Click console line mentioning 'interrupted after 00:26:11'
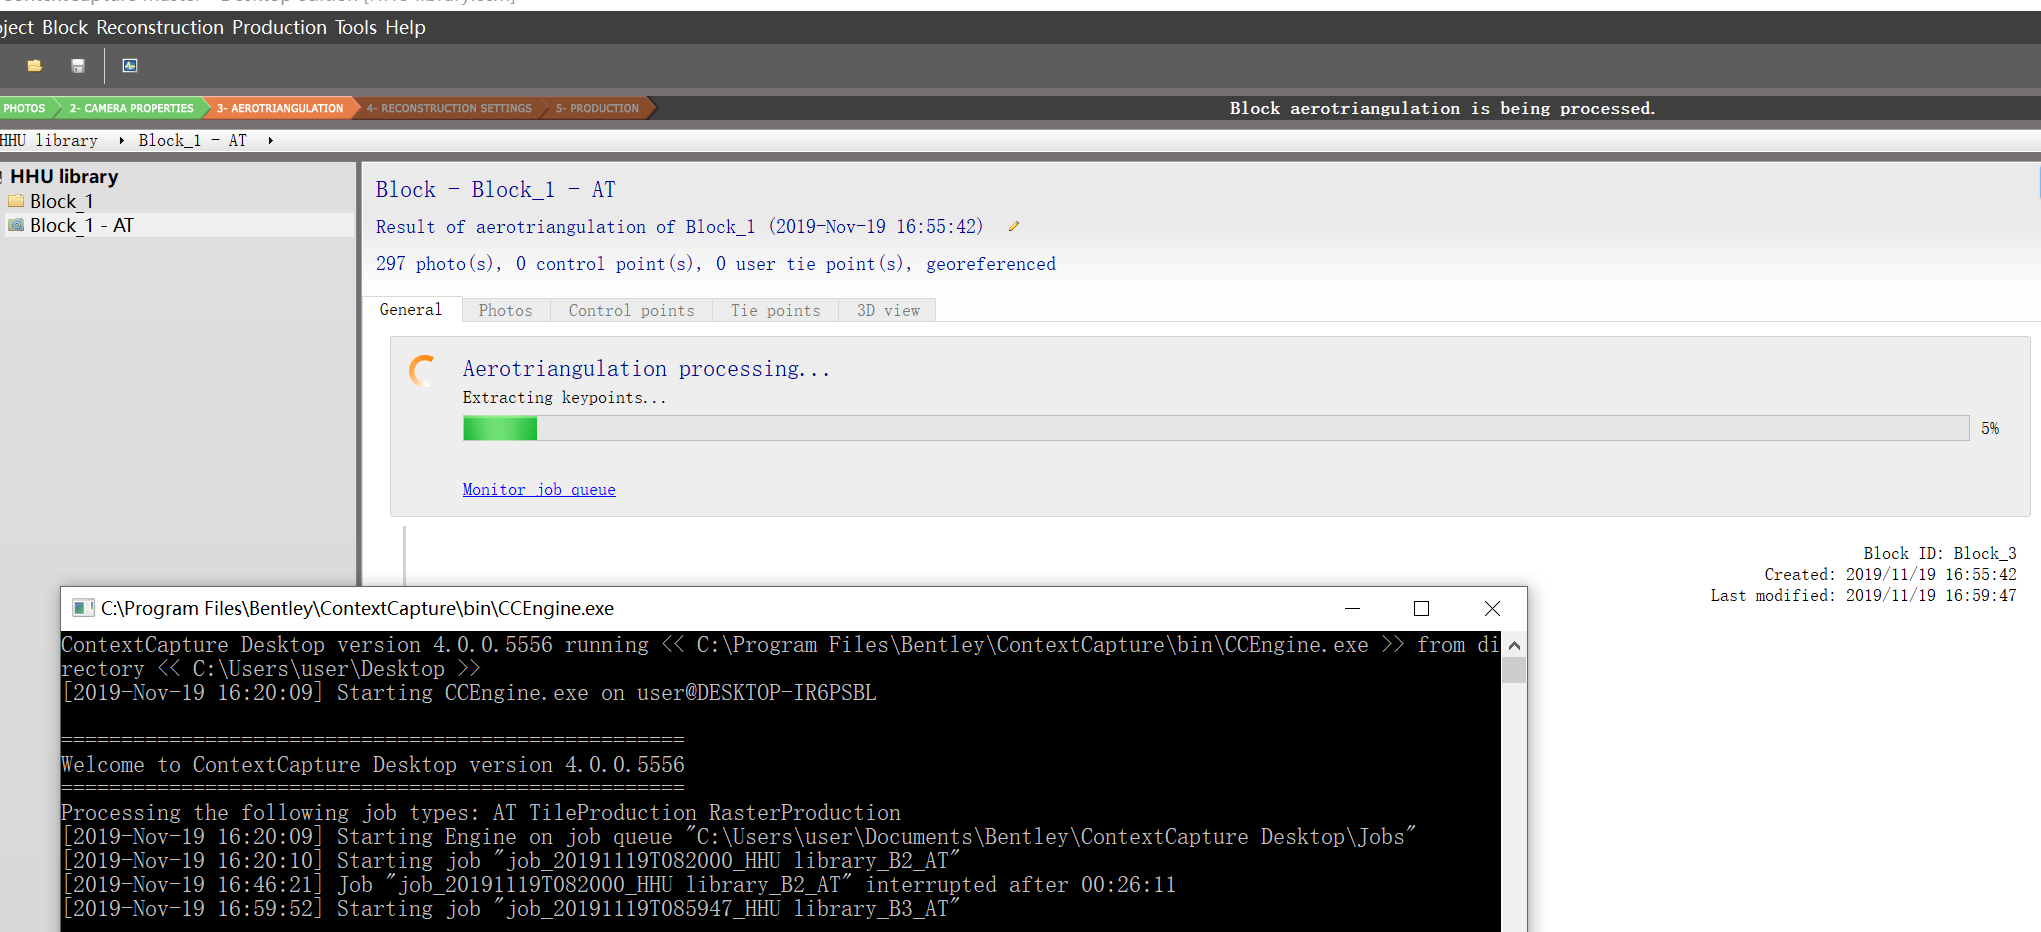 point(619,885)
